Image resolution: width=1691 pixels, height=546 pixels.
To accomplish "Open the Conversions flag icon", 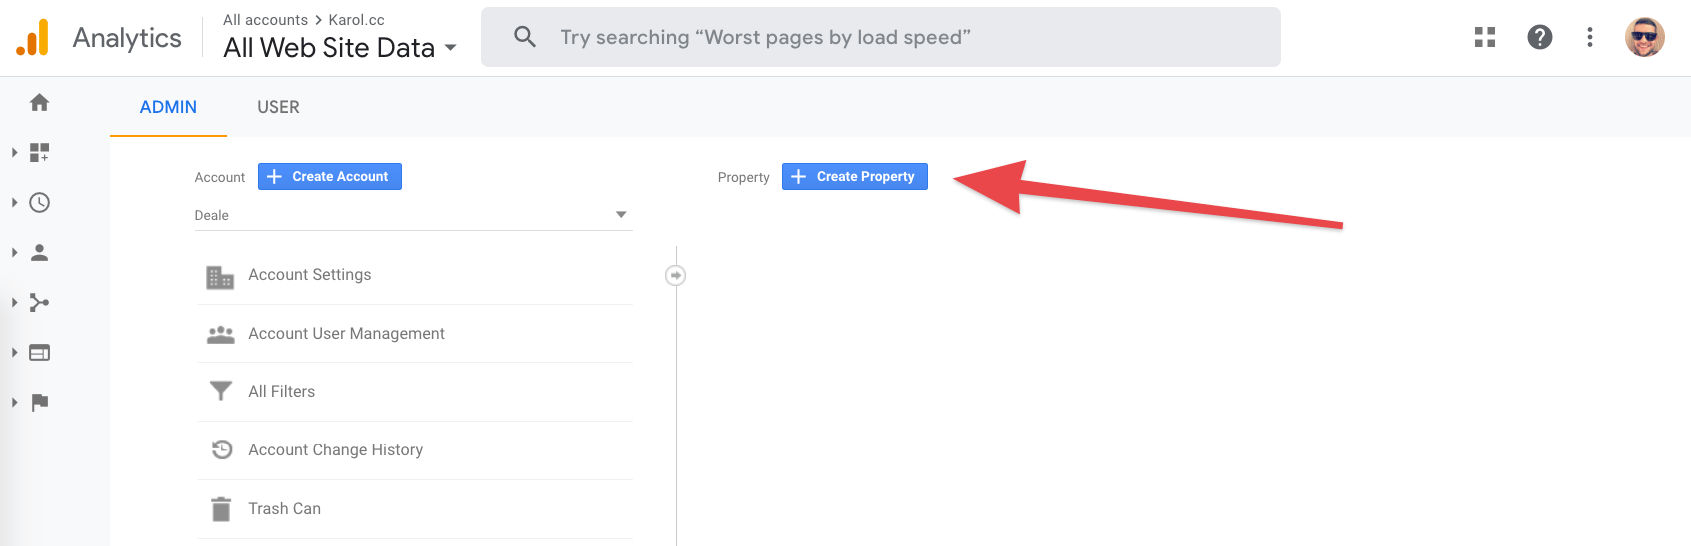I will [39, 402].
